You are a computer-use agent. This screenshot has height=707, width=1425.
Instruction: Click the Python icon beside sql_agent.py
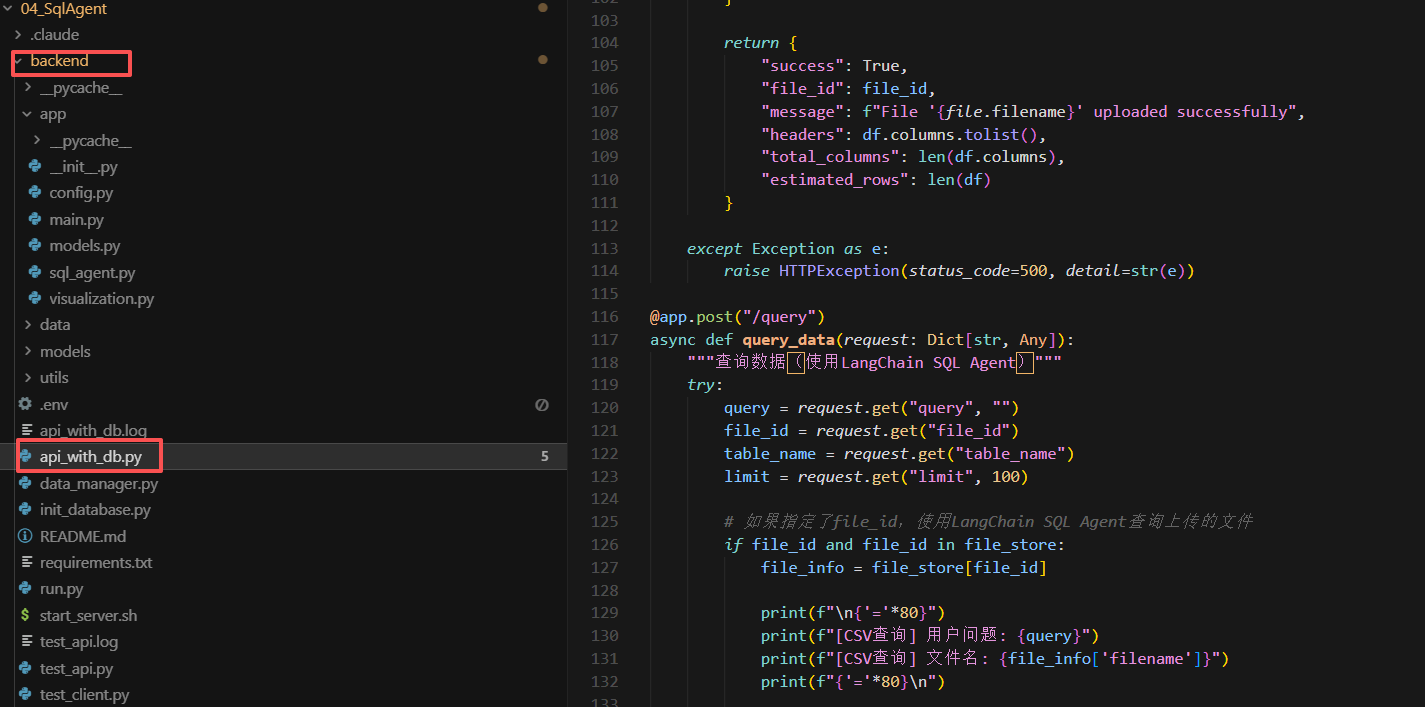coord(35,273)
